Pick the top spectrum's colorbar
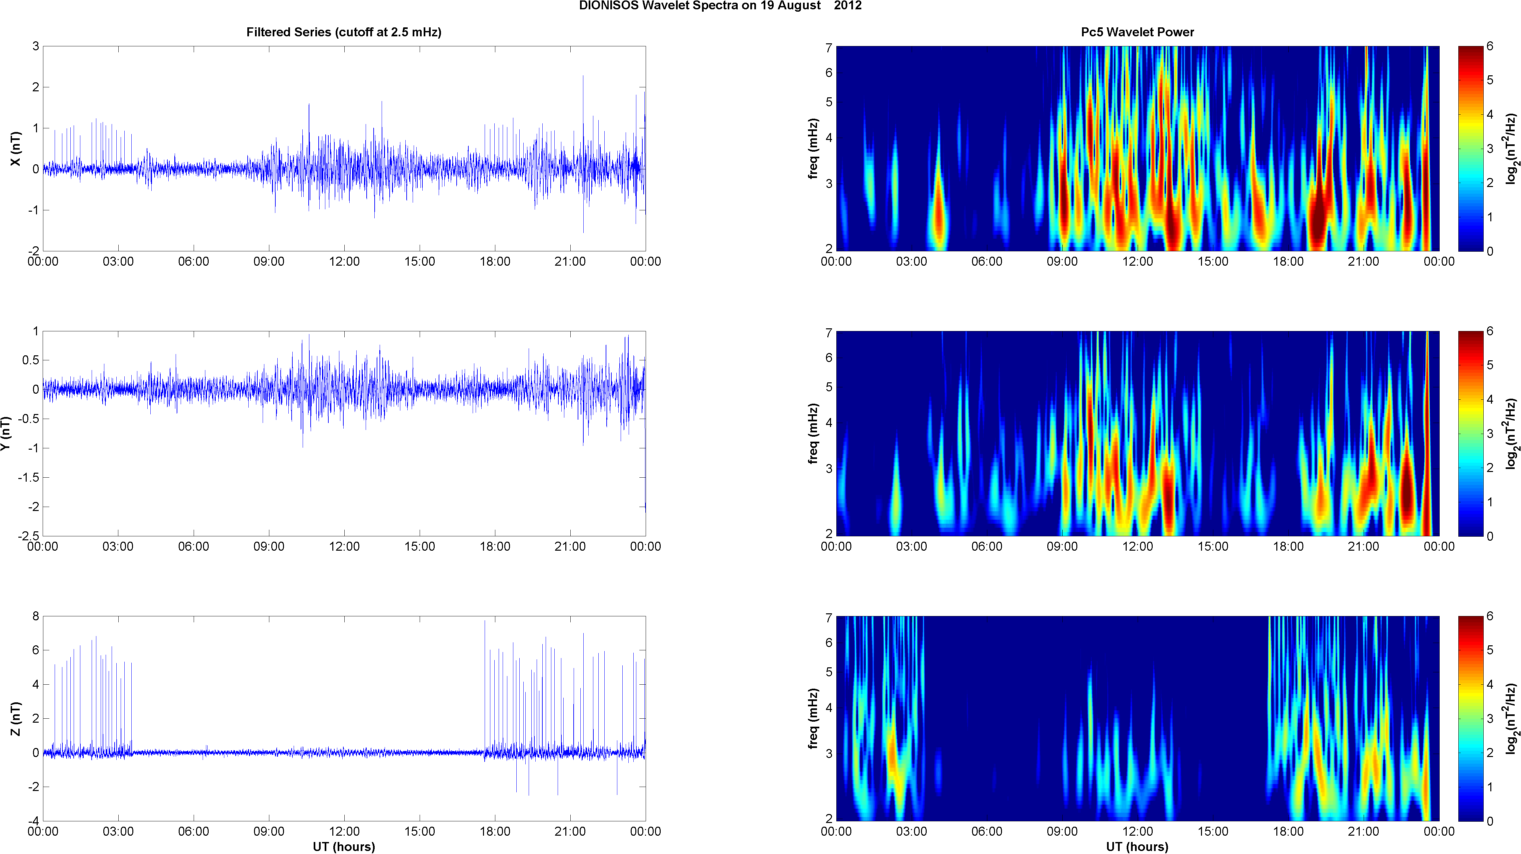Screen dimensions: 1521x854 [x=1470, y=149]
